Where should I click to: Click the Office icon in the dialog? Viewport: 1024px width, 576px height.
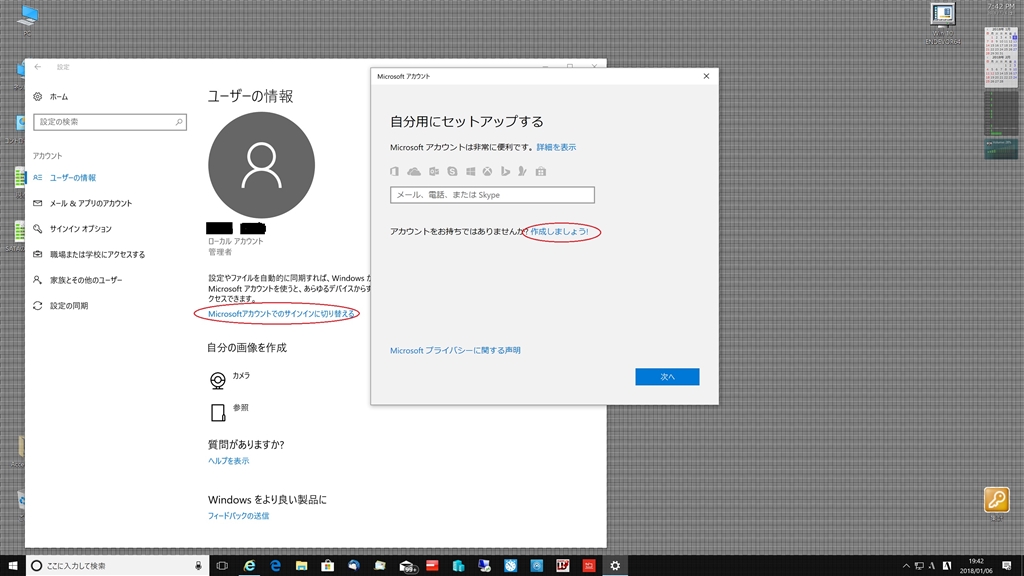[x=394, y=171]
